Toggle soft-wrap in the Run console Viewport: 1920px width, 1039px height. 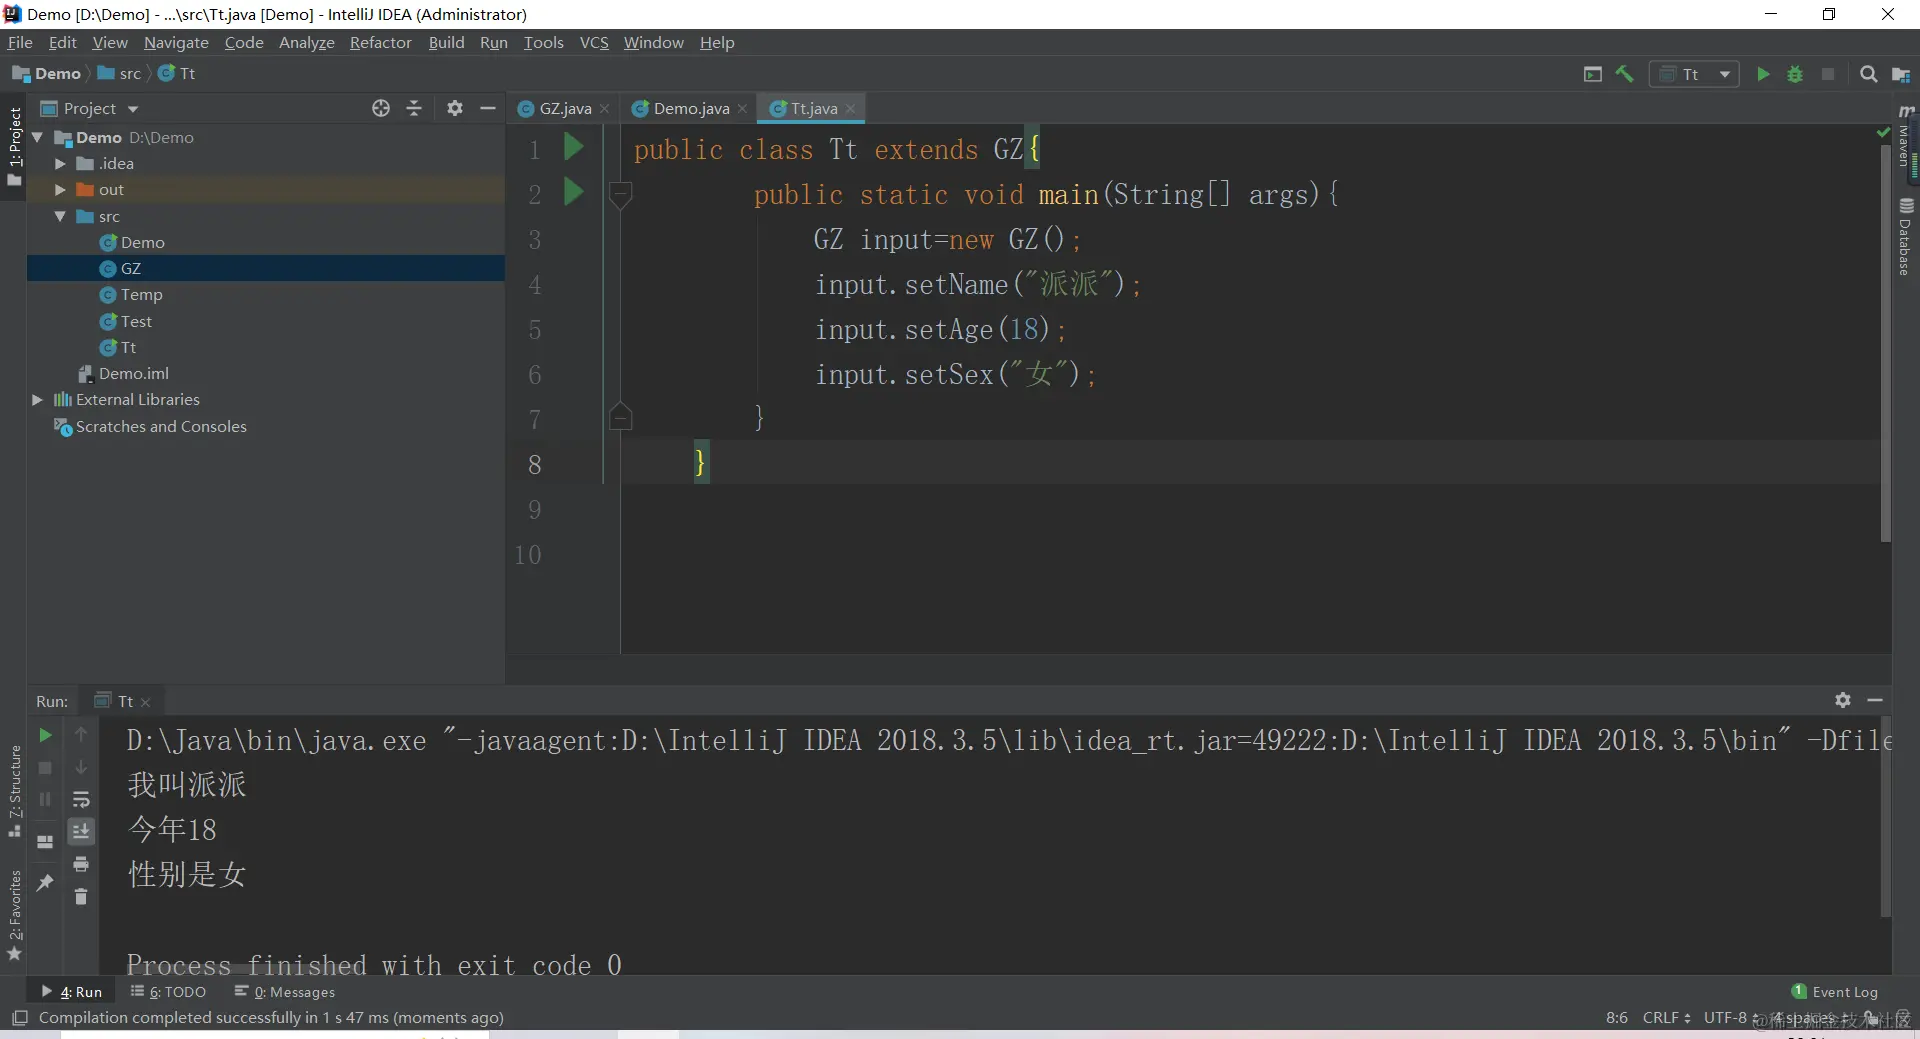[x=81, y=799]
